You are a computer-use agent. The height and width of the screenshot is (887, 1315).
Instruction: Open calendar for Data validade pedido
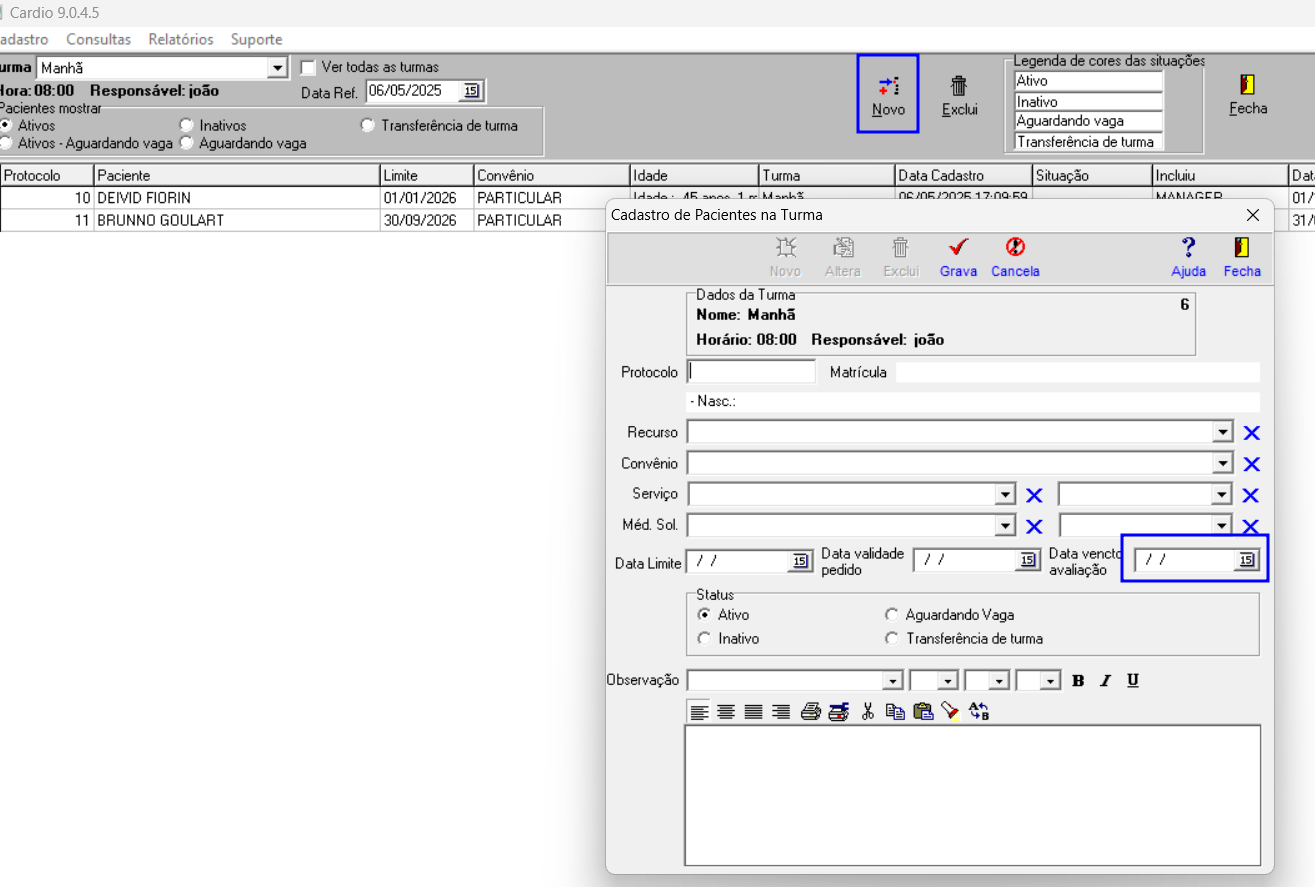coord(1028,560)
